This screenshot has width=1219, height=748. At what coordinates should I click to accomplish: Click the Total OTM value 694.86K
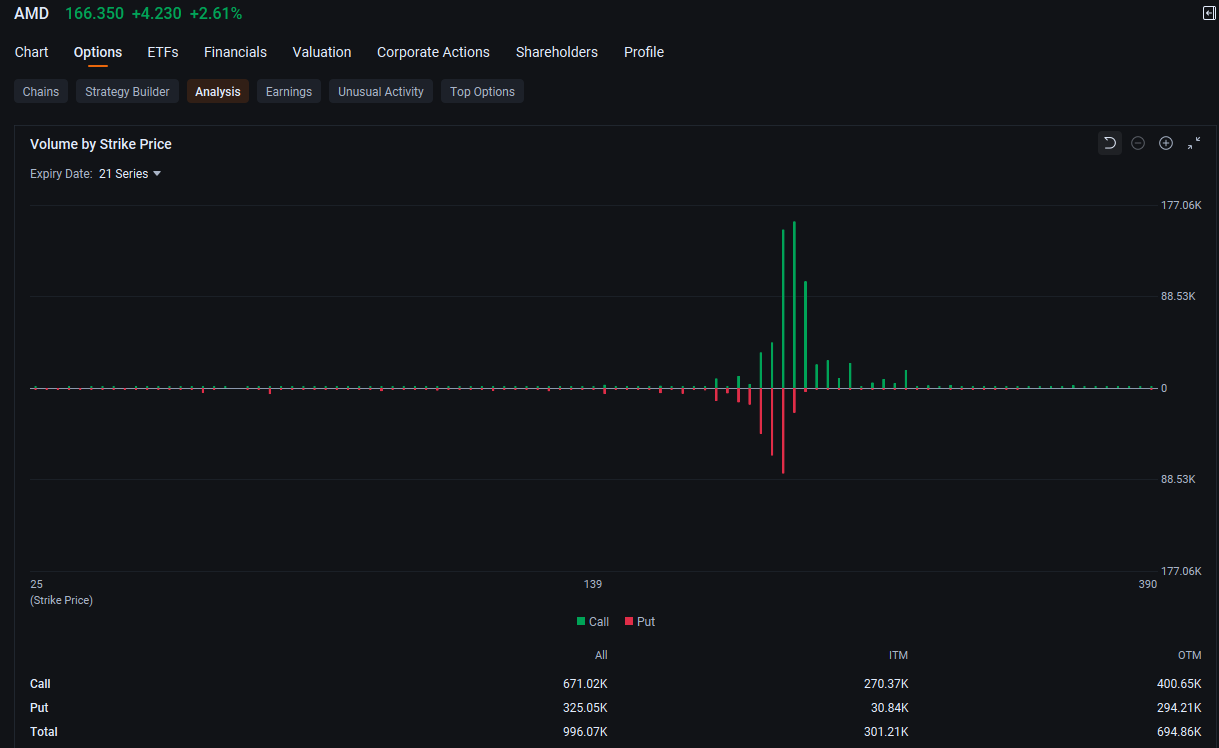pos(1180,732)
